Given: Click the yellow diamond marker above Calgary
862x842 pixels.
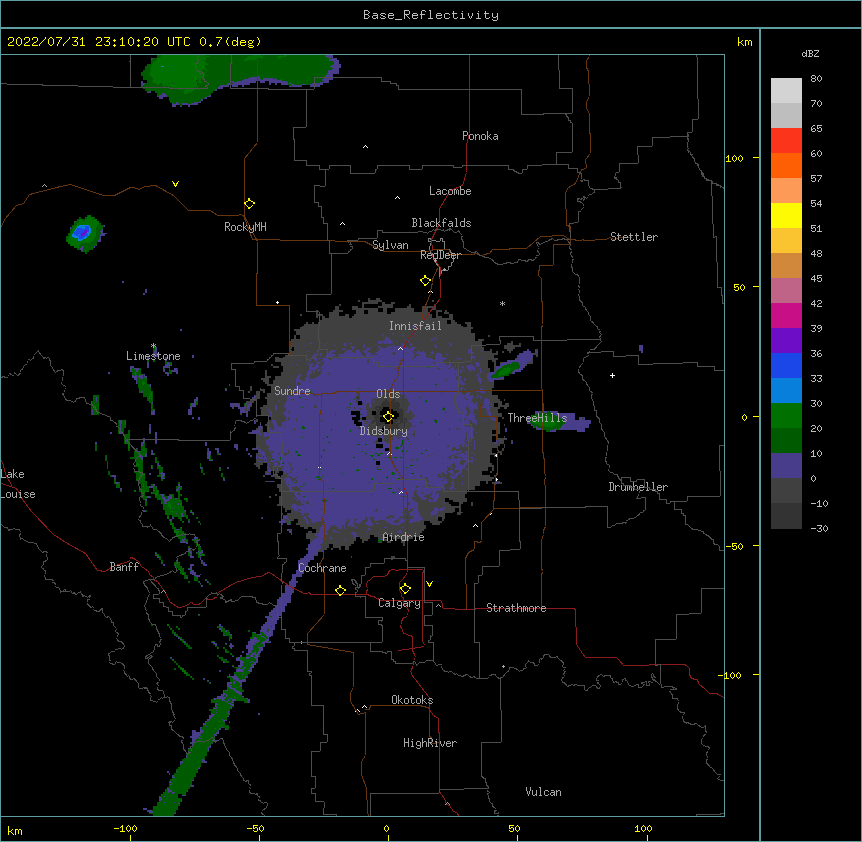Looking at the screenshot, I should (x=405, y=589).
